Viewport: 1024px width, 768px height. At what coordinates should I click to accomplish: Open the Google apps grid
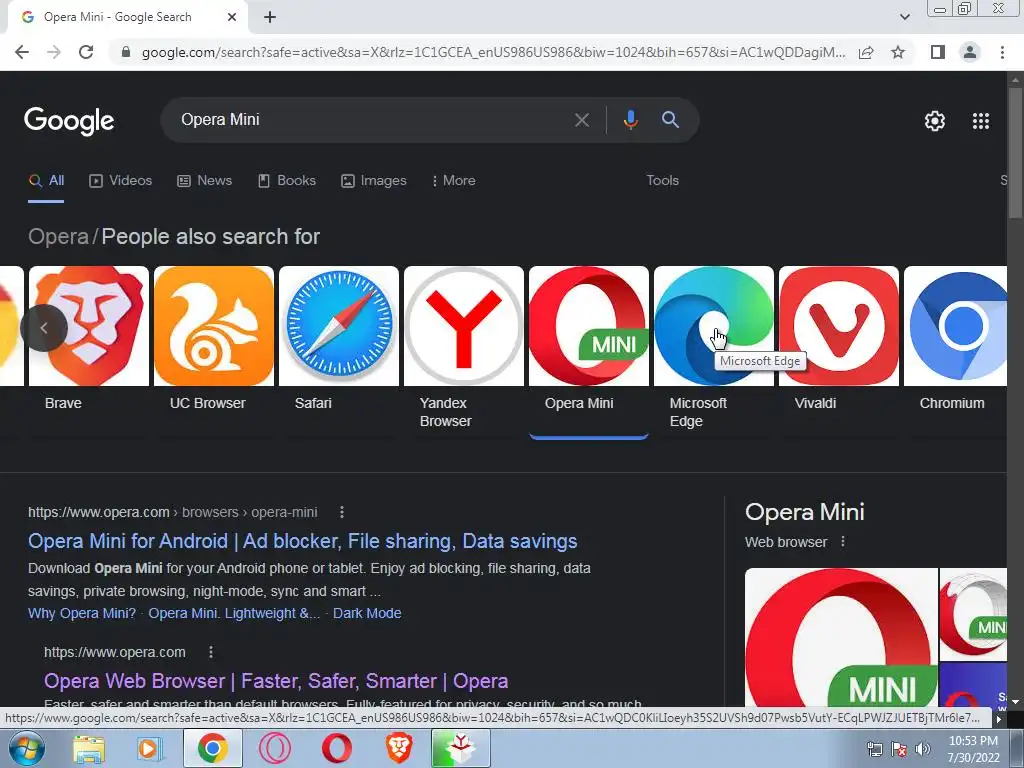(981, 121)
